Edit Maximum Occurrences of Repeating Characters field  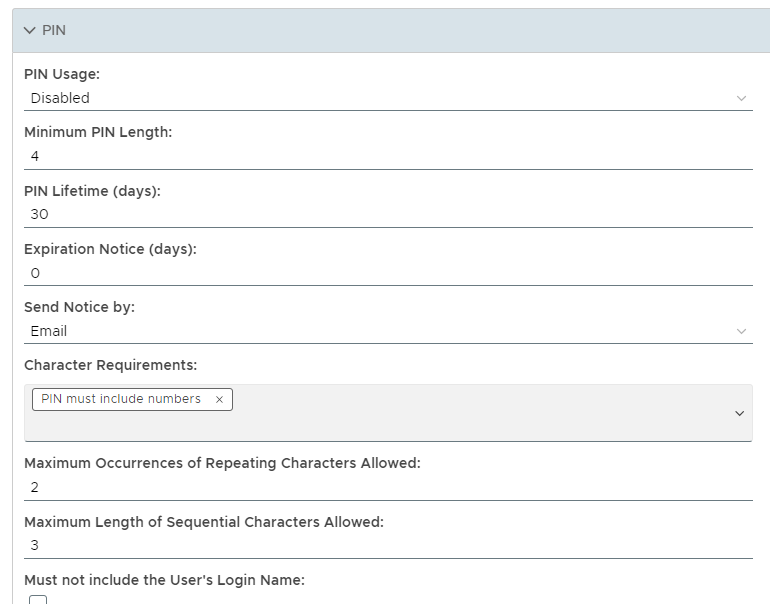pyautogui.click(x=388, y=487)
